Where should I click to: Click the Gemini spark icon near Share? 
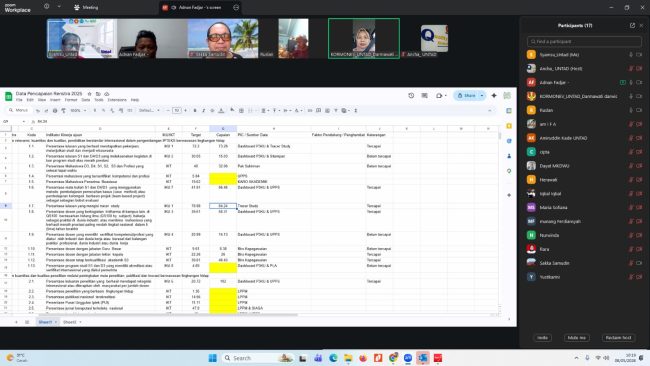click(x=494, y=95)
